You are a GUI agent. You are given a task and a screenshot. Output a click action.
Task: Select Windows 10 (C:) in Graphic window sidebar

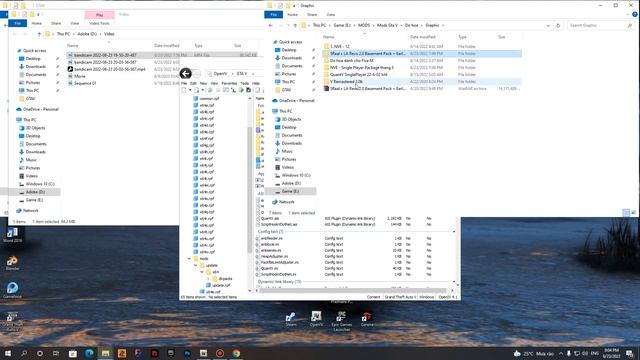(x=296, y=175)
